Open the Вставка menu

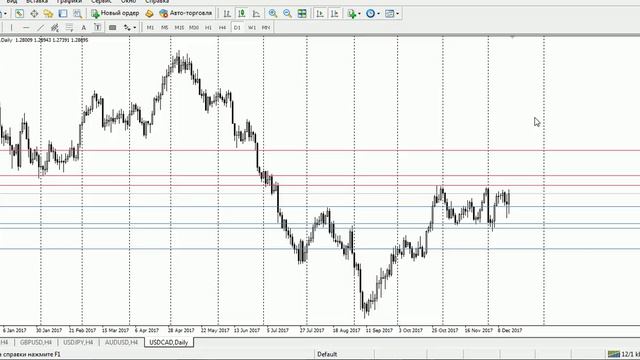[x=37, y=2]
